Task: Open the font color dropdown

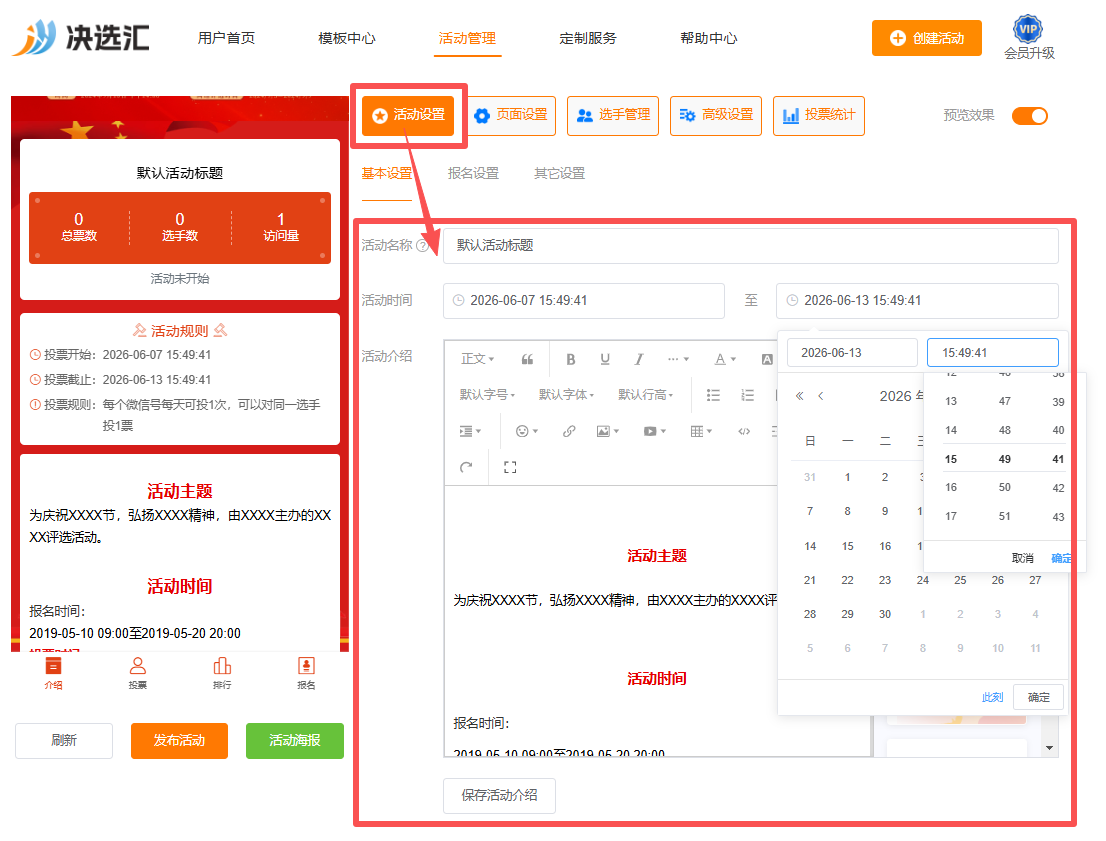Action: point(724,359)
